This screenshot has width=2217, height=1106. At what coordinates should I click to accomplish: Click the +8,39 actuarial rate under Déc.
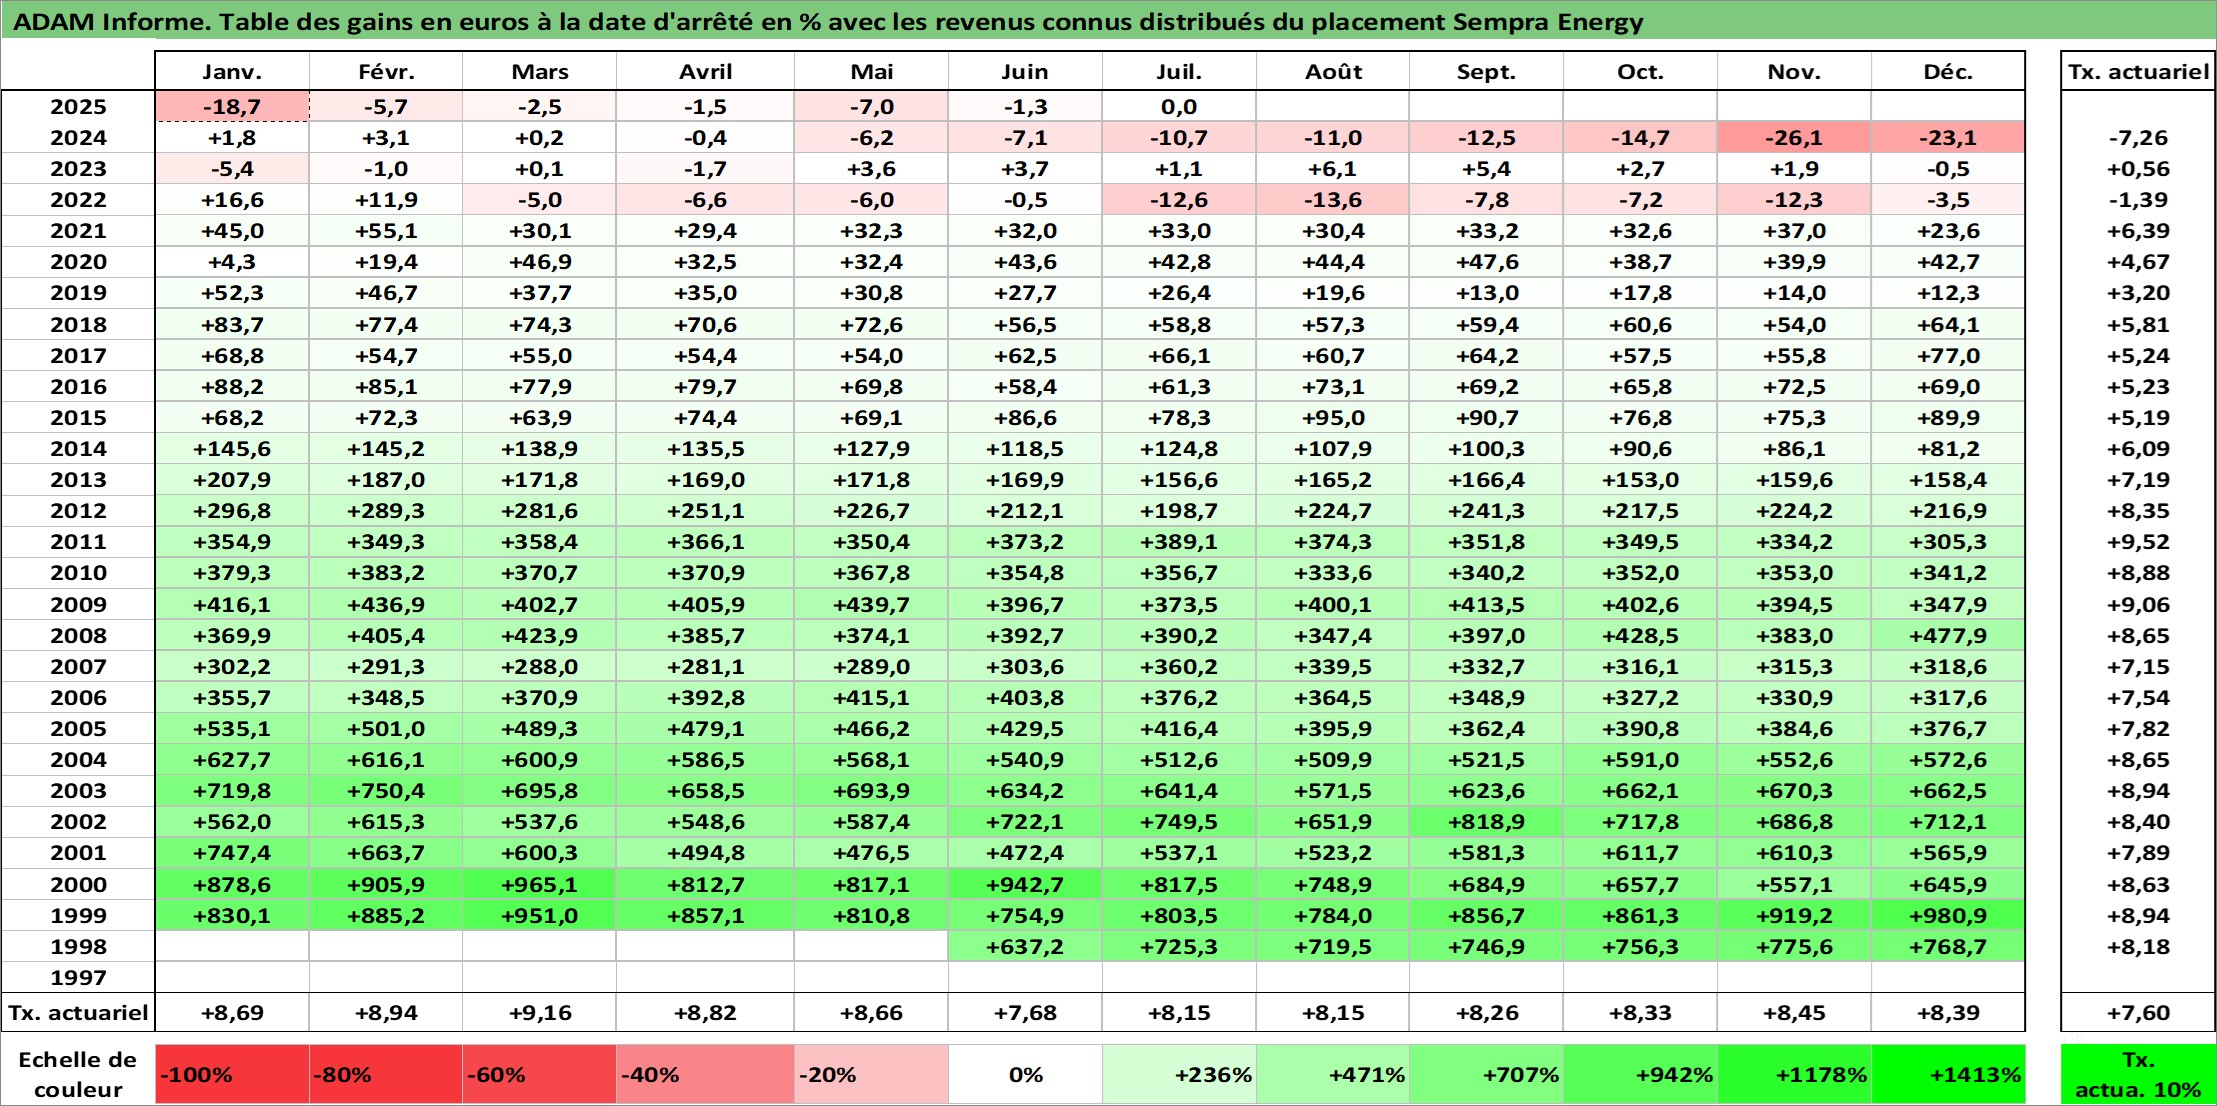coord(1948,1012)
